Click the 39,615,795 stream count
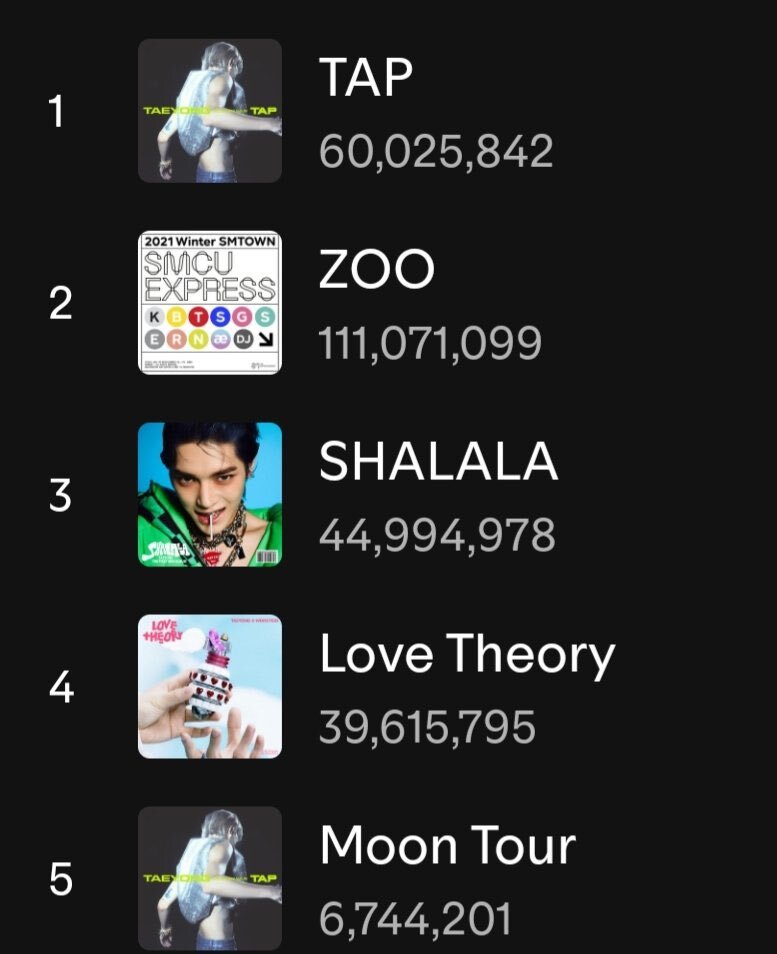The height and width of the screenshot is (954, 777). 427,727
